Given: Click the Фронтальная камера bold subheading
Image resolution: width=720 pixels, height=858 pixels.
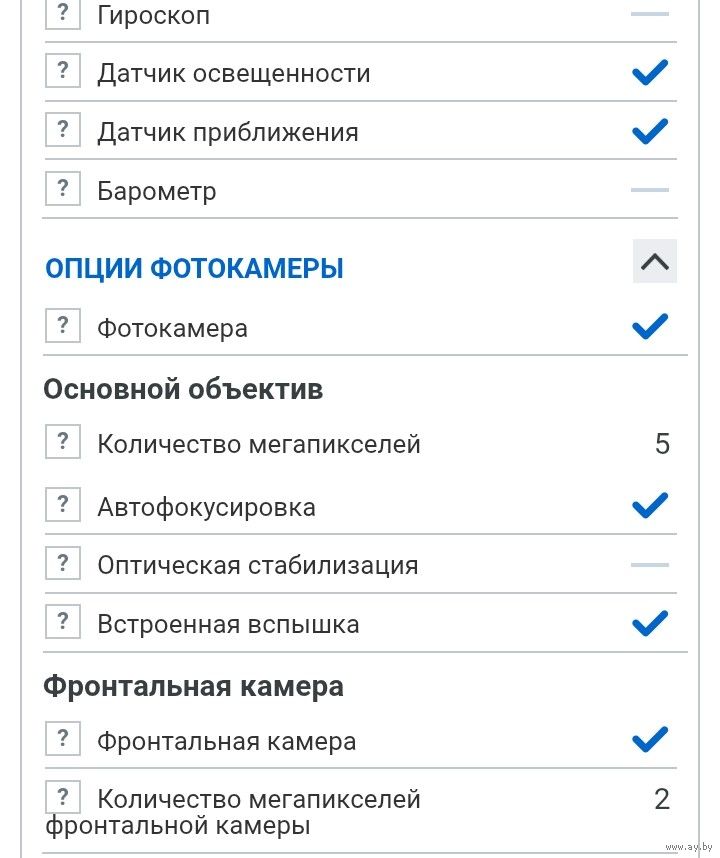Looking at the screenshot, I should [x=194, y=686].
